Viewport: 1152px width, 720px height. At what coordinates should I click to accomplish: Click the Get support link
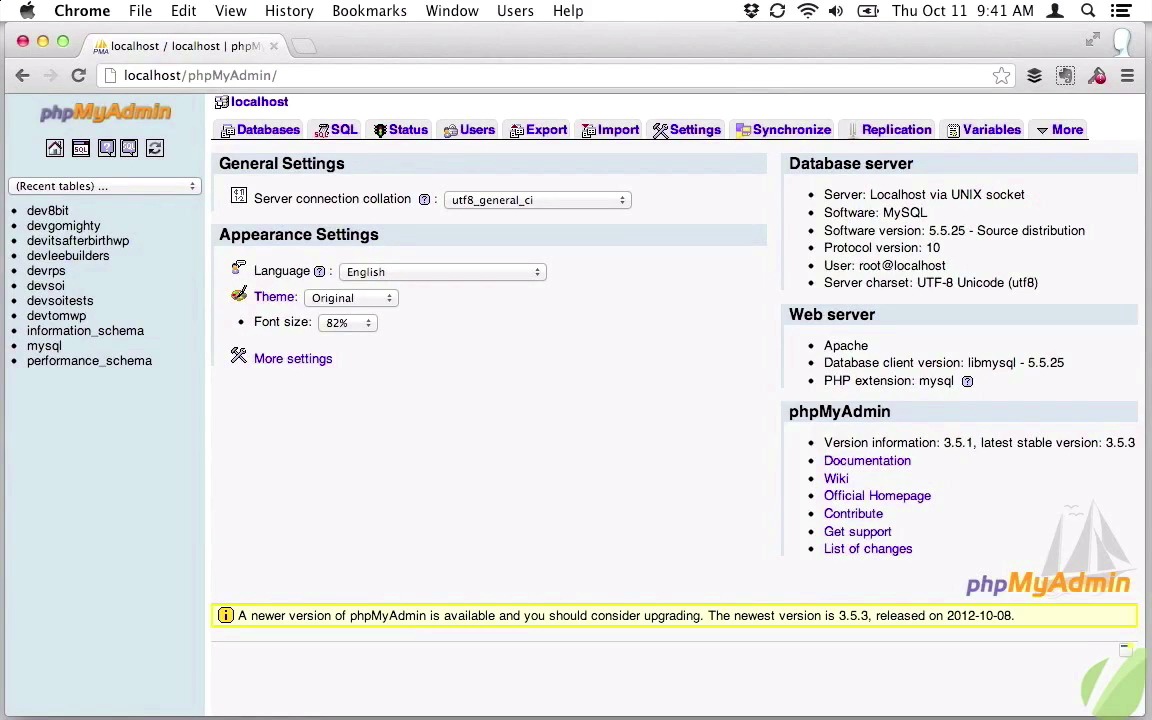coord(857,531)
